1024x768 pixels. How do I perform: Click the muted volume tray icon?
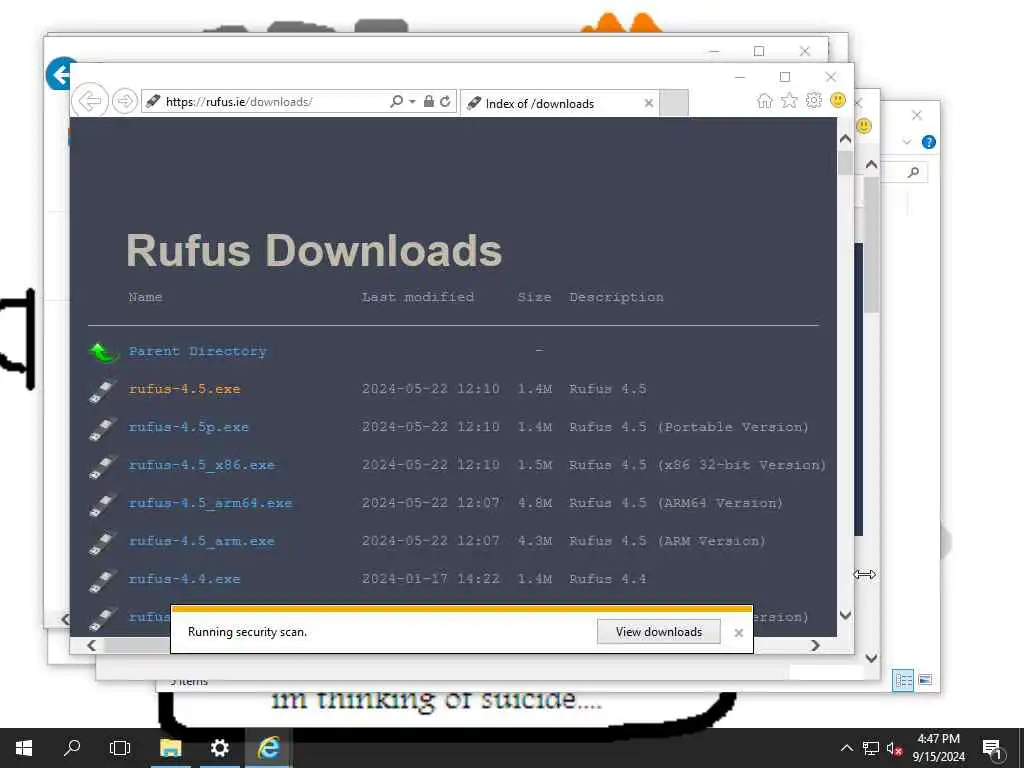[895, 748]
